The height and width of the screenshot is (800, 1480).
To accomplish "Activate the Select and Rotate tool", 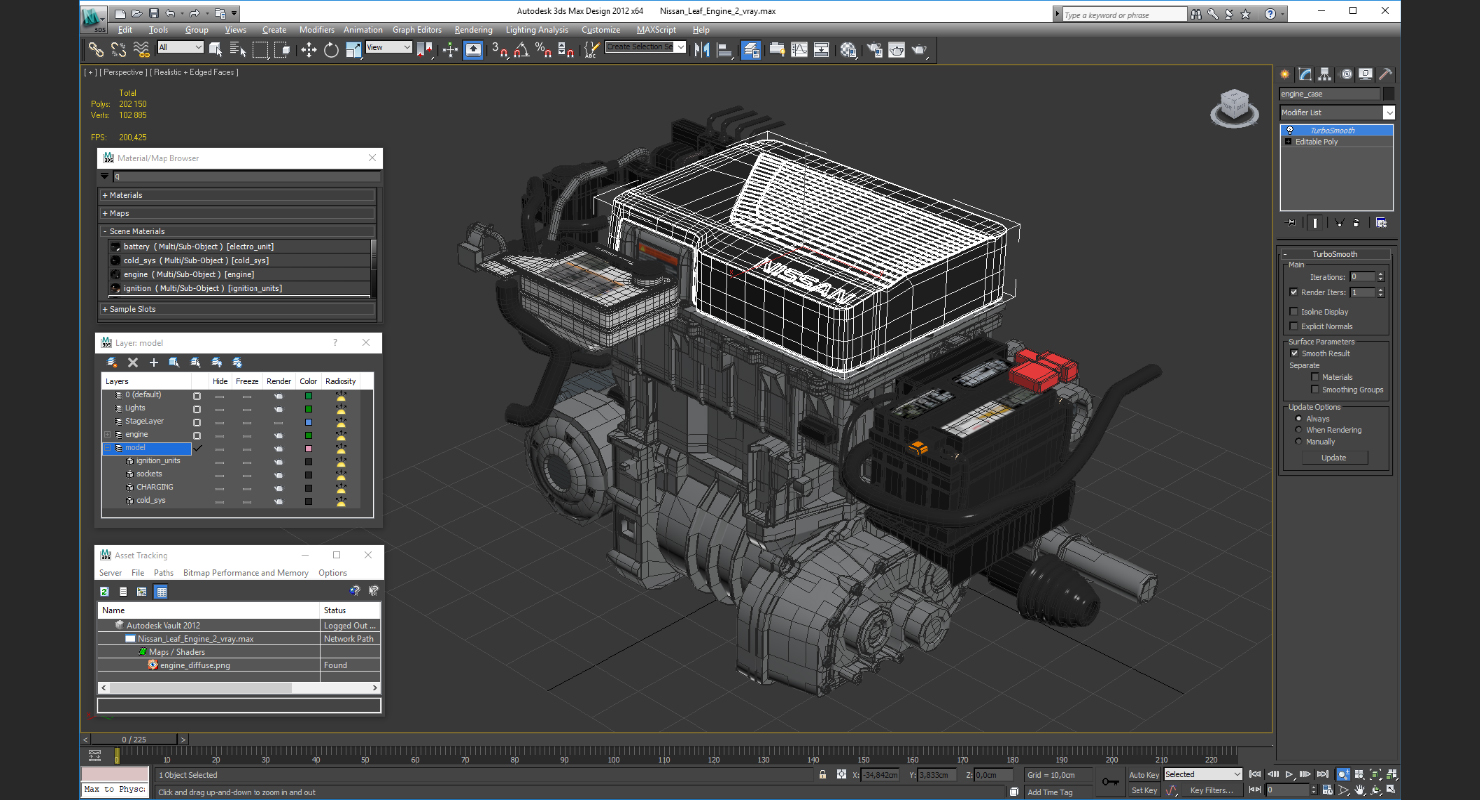I will click(331, 49).
